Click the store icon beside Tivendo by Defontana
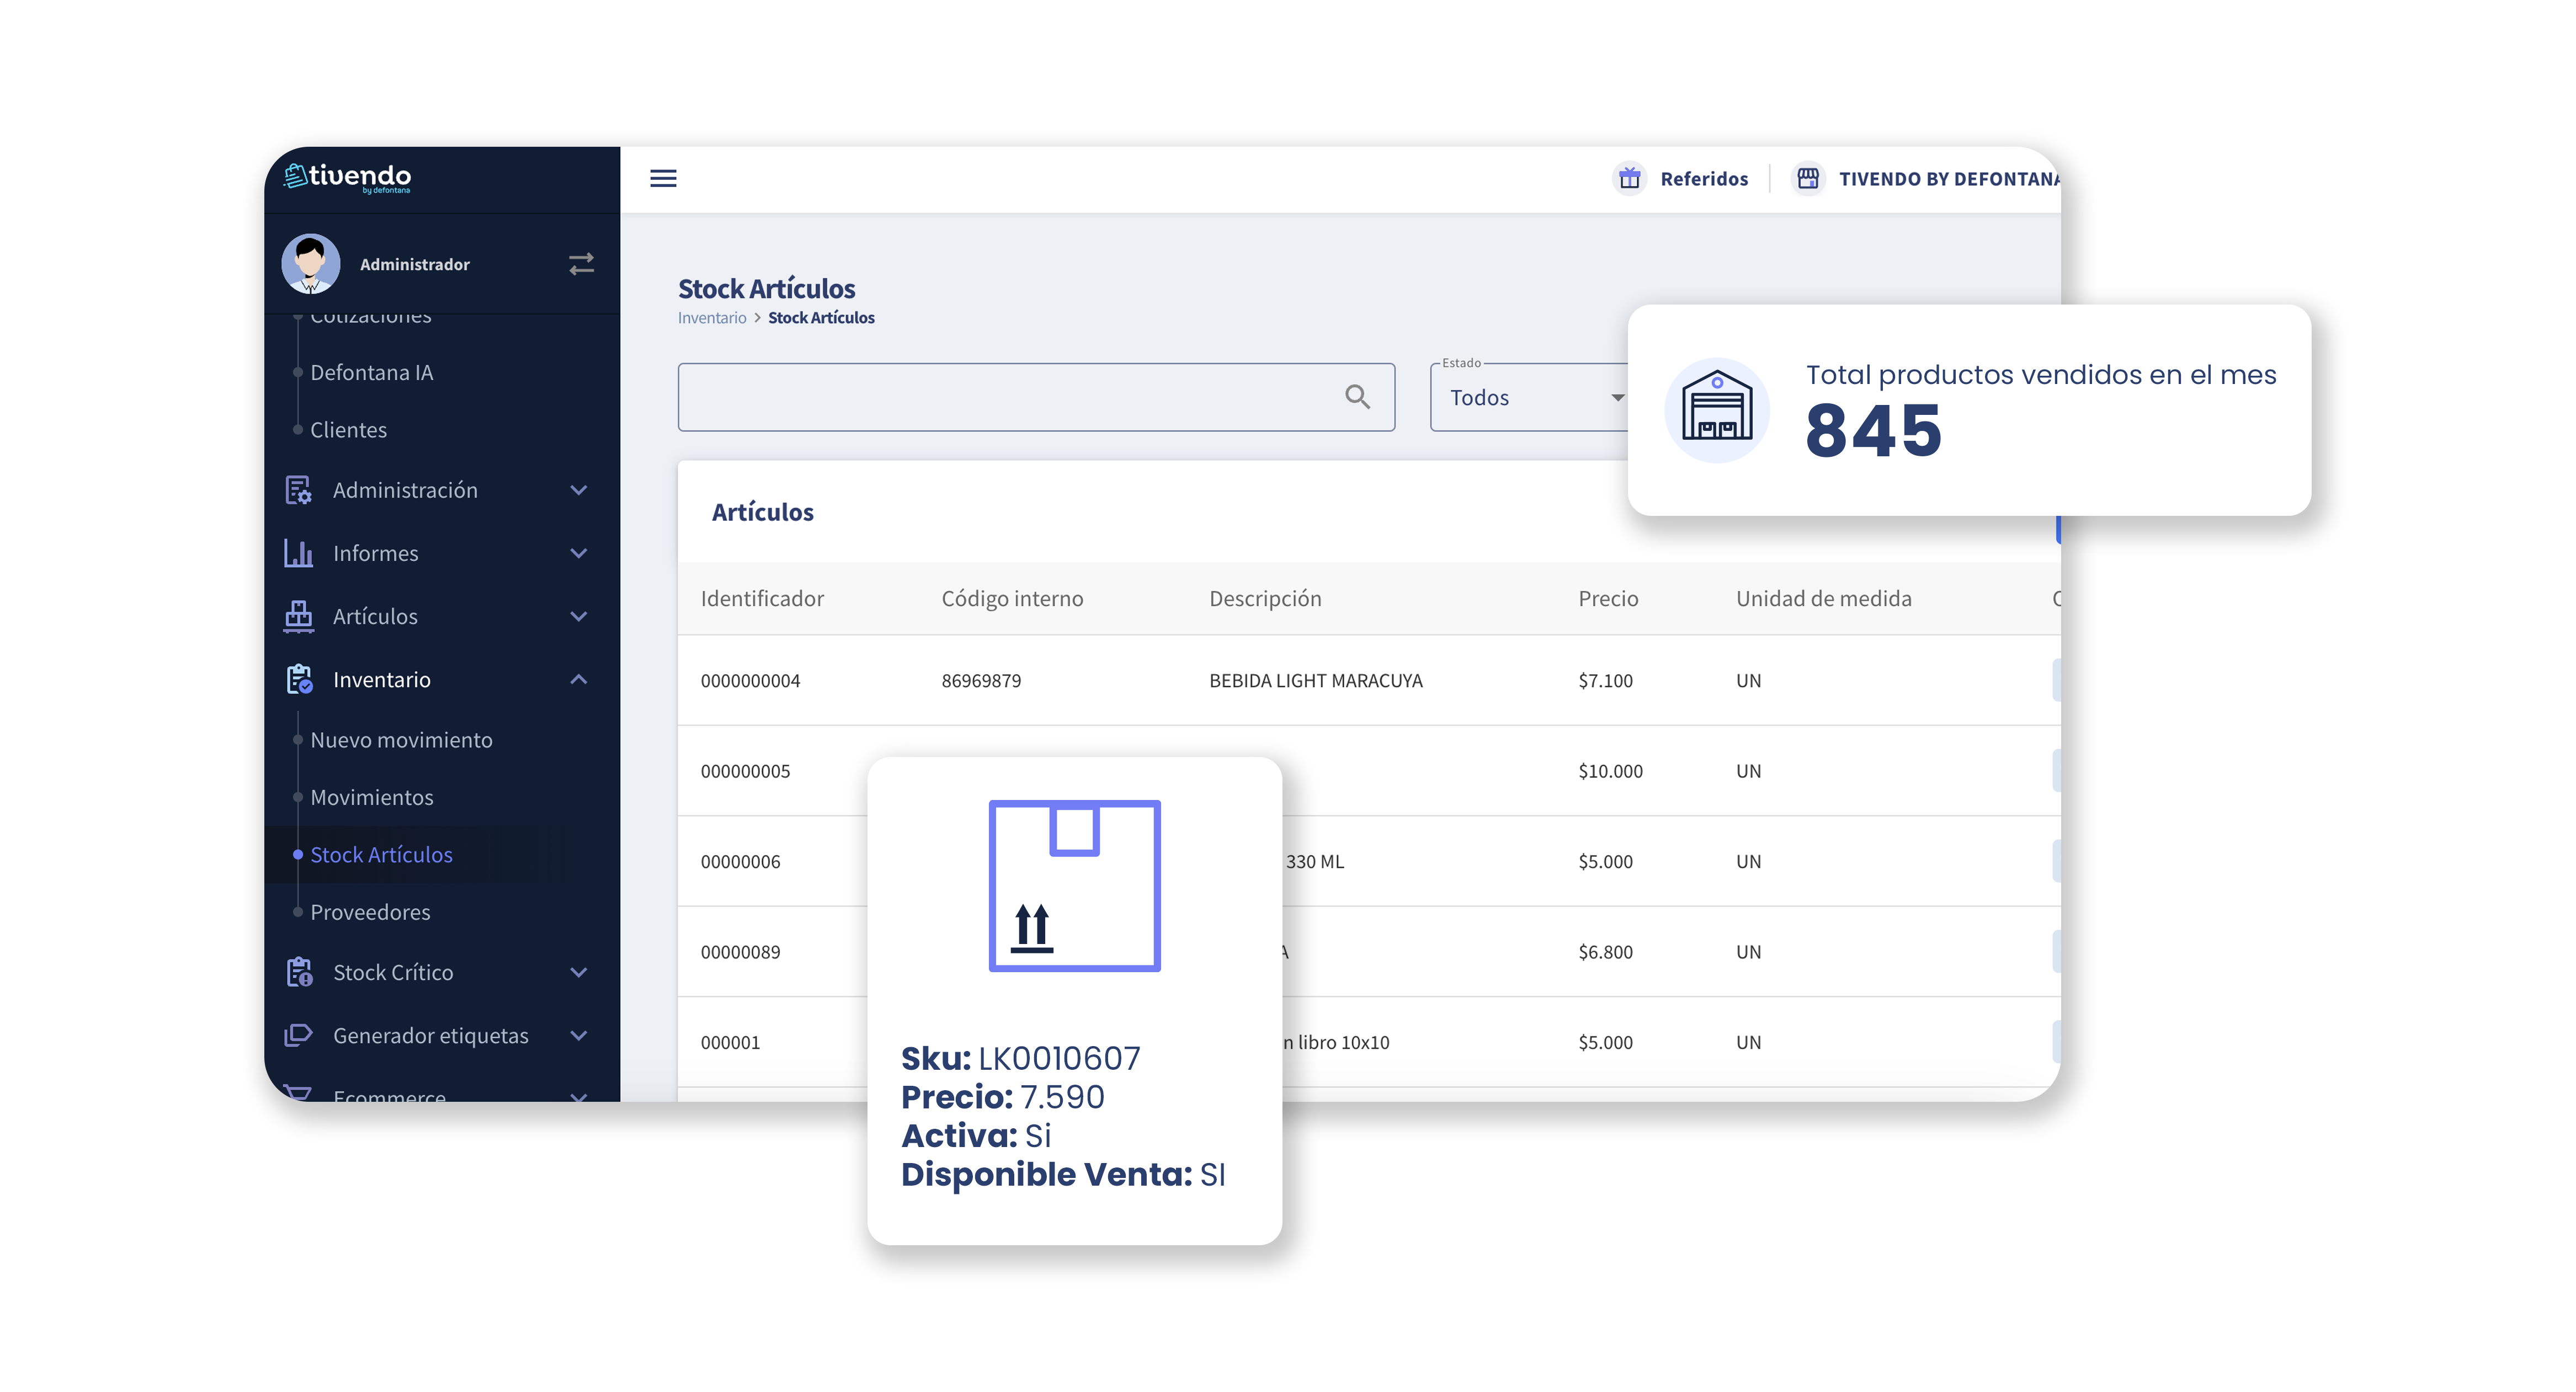This screenshot has height=1392, width=2576. coord(1808,178)
